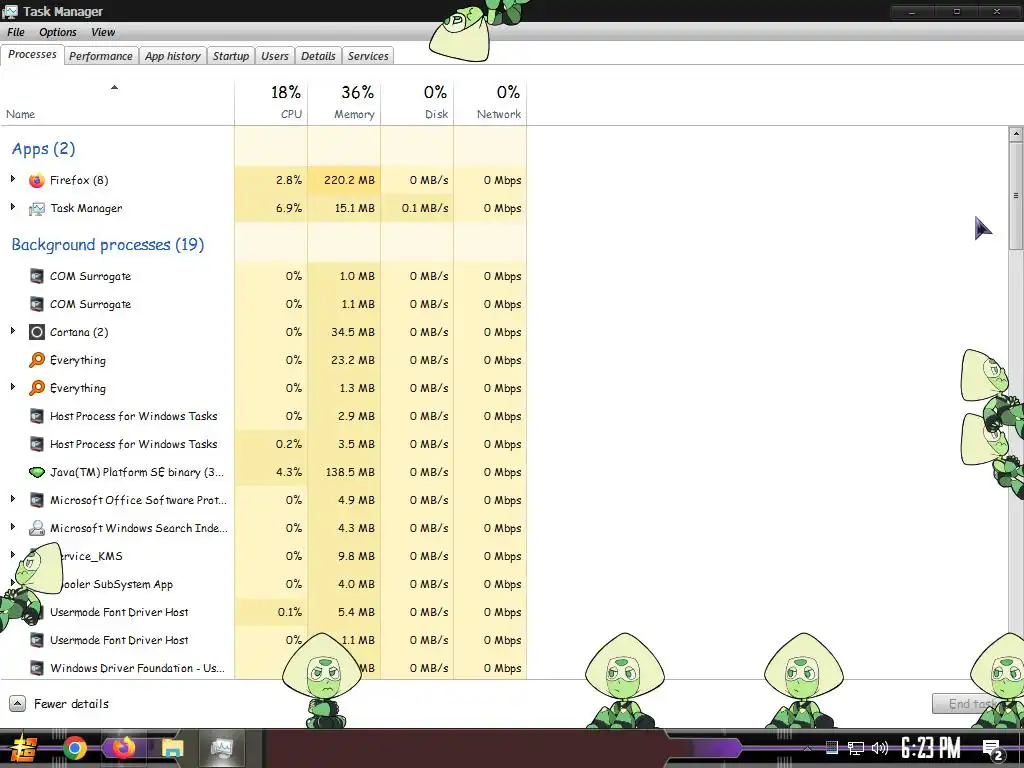The height and width of the screenshot is (768, 1024).
Task: Click the Windows Driver Foundation icon
Action: click(37, 668)
